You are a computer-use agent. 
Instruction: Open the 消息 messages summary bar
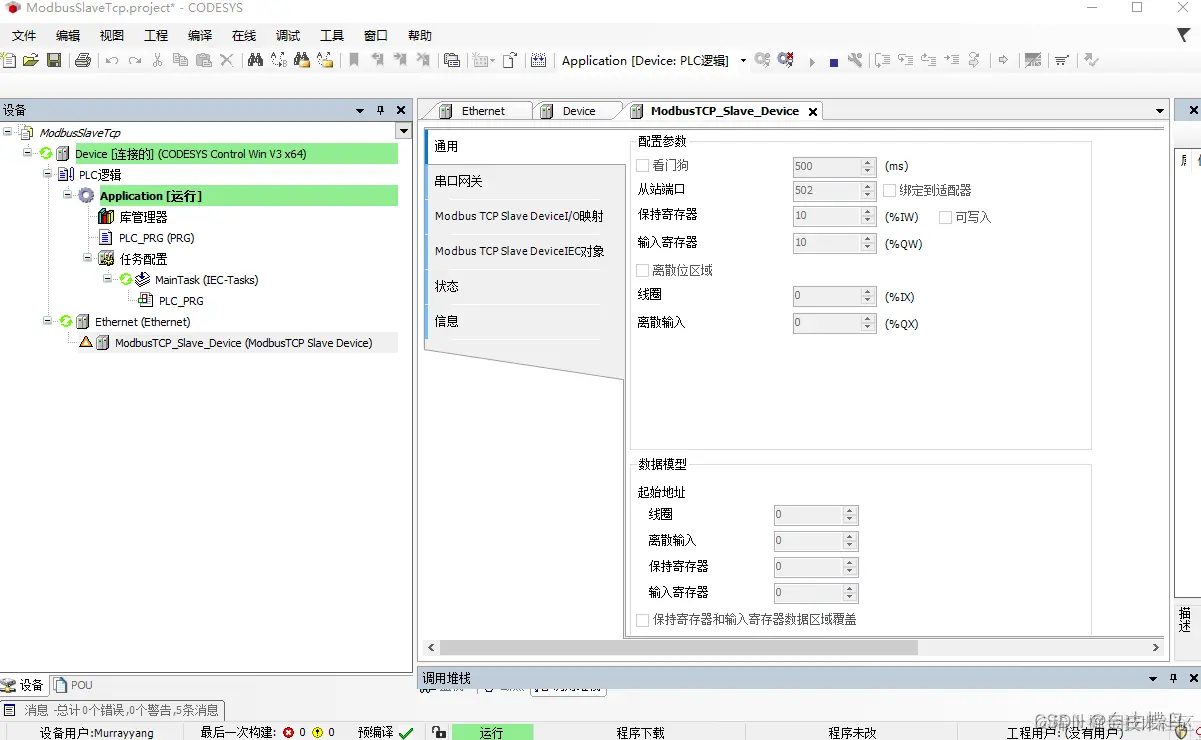pos(112,710)
